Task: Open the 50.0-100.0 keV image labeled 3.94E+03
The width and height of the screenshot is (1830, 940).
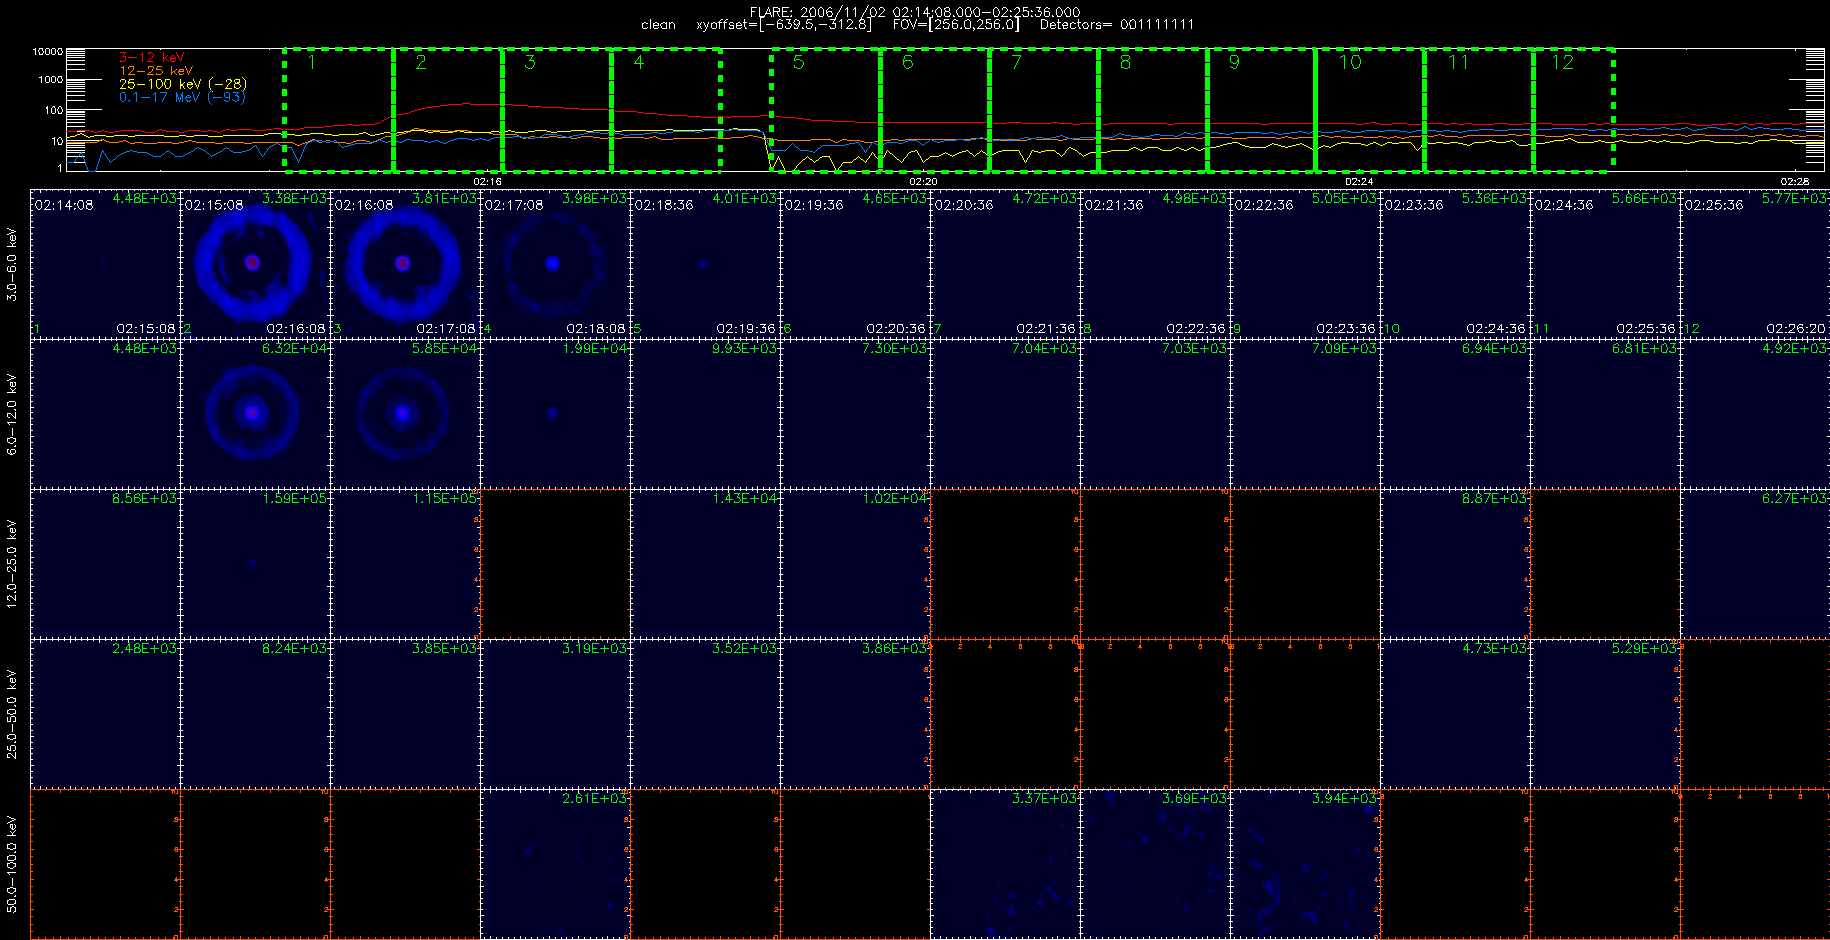Action: click(x=1305, y=863)
